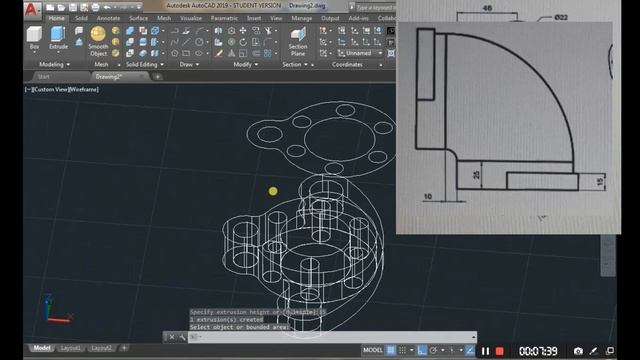Screen dimensions: 640x360
Task: Click the Save icon in Quick Access toolbar
Action: pos(73,7)
